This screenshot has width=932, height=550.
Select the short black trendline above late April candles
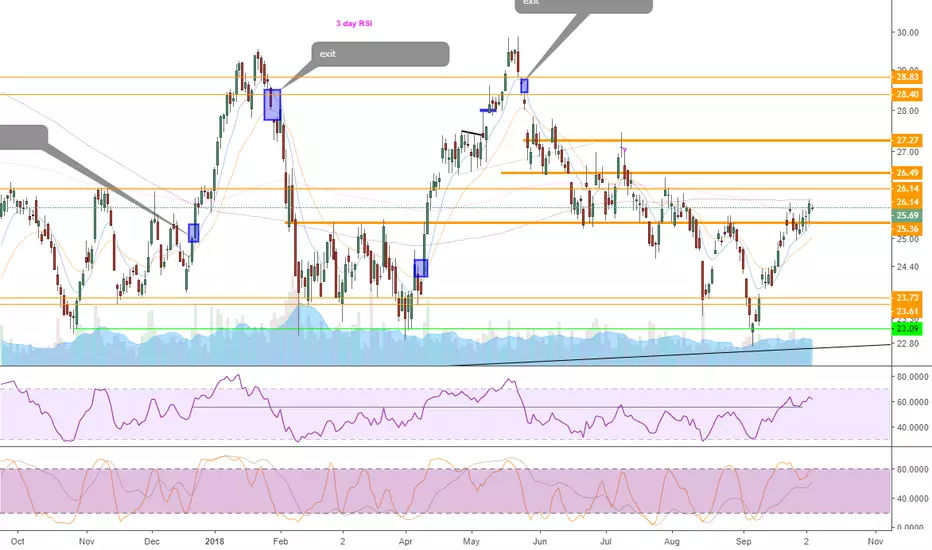tap(473, 133)
